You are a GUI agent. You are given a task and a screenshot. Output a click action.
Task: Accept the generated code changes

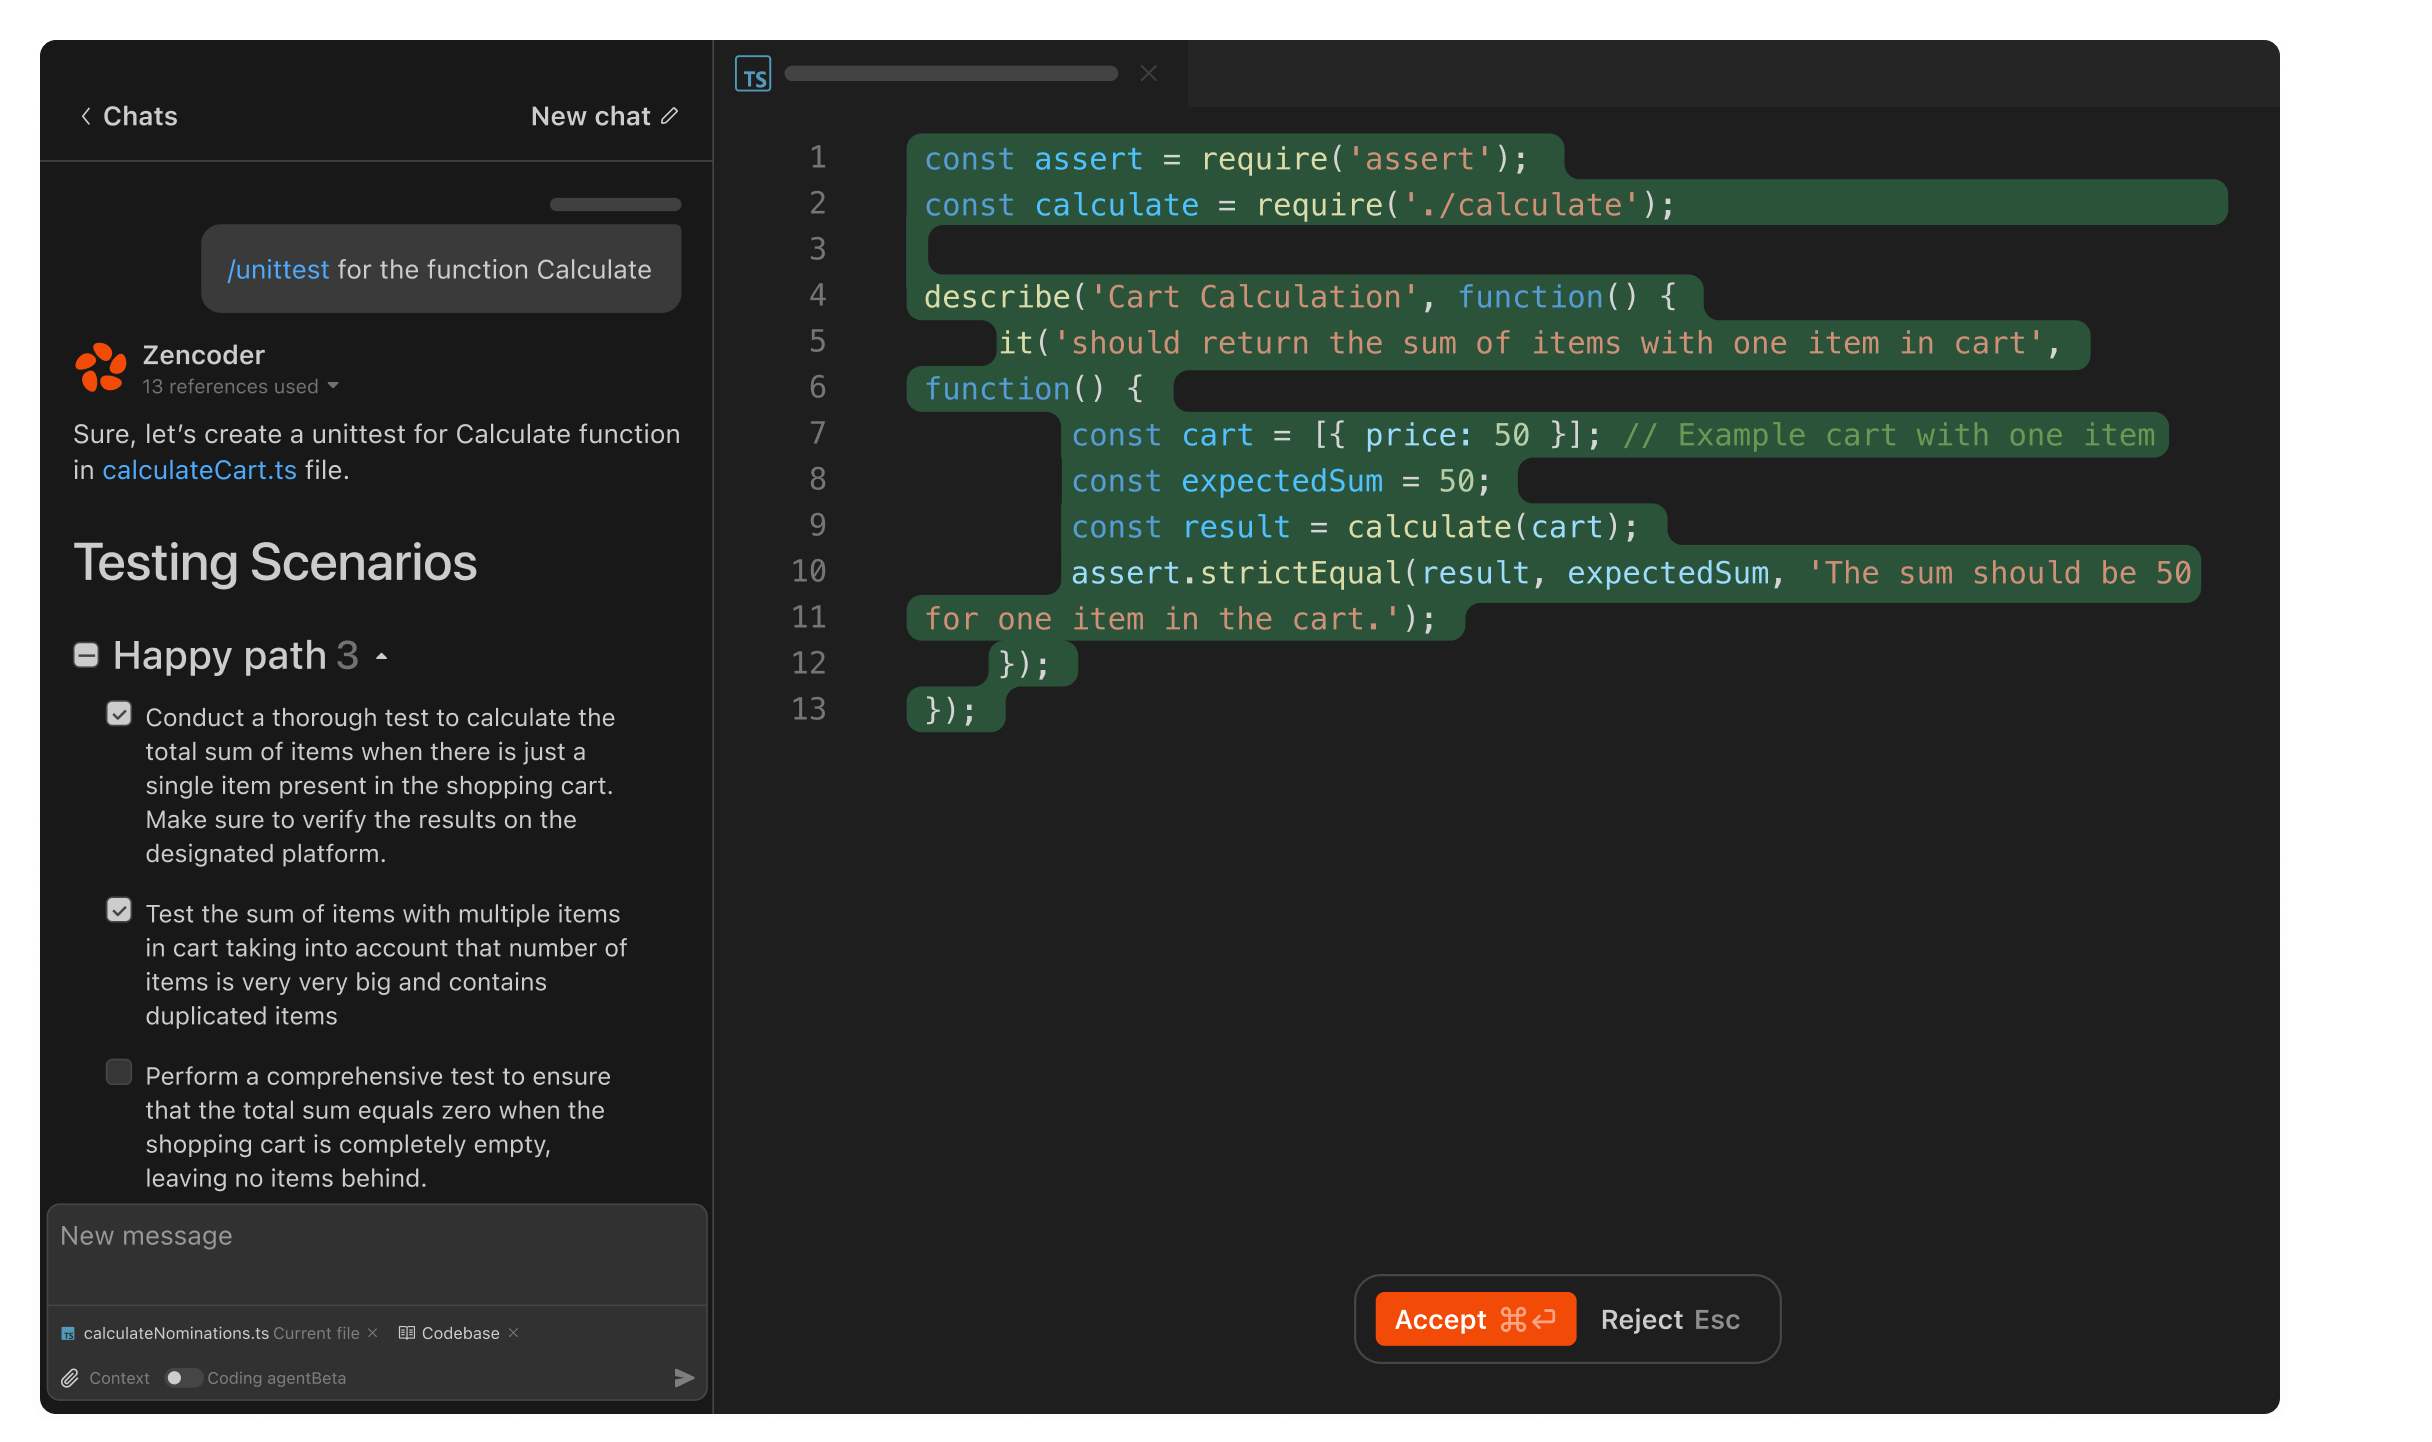(x=1475, y=1319)
